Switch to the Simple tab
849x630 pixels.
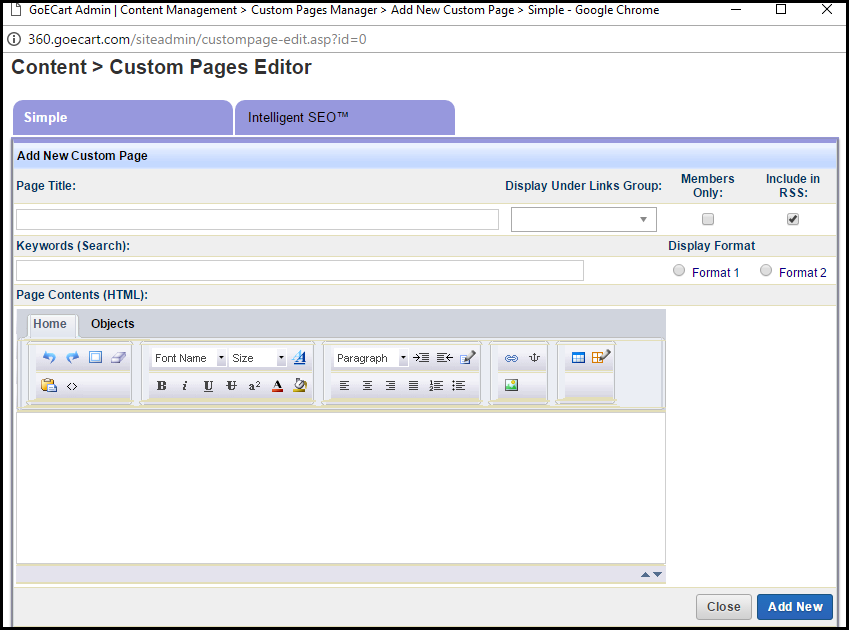click(x=123, y=117)
